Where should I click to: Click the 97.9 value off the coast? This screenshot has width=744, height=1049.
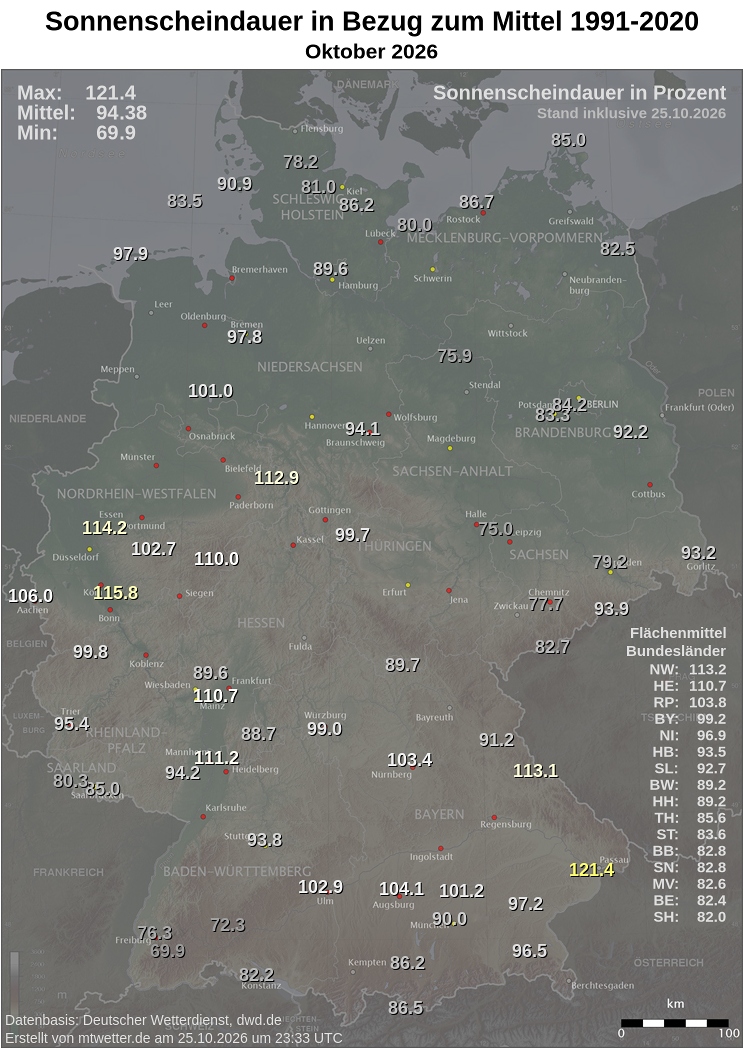tap(130, 254)
